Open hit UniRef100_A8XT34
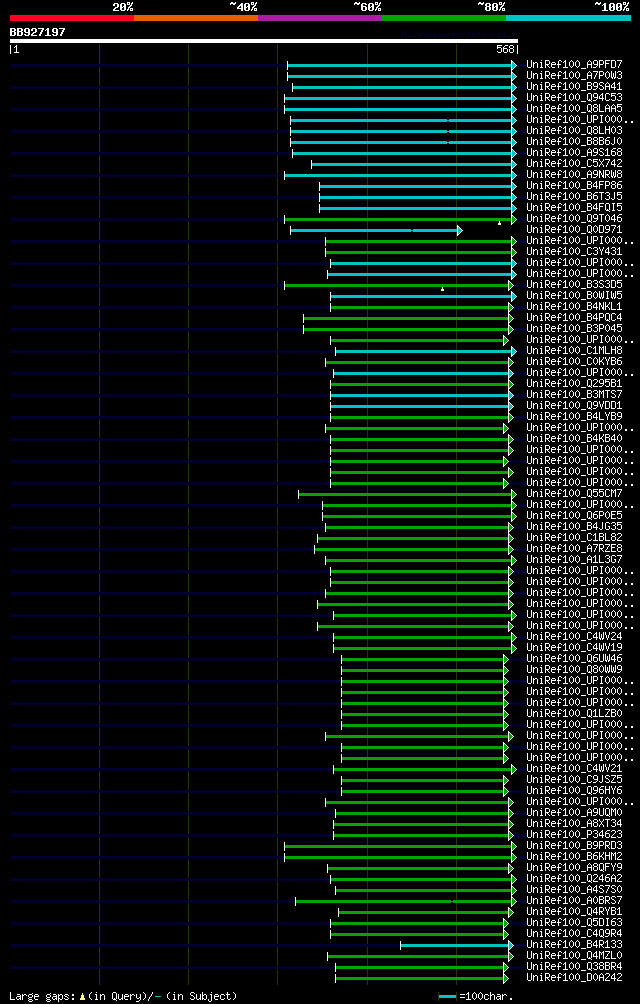This screenshot has height=1004, width=640. coord(574,824)
